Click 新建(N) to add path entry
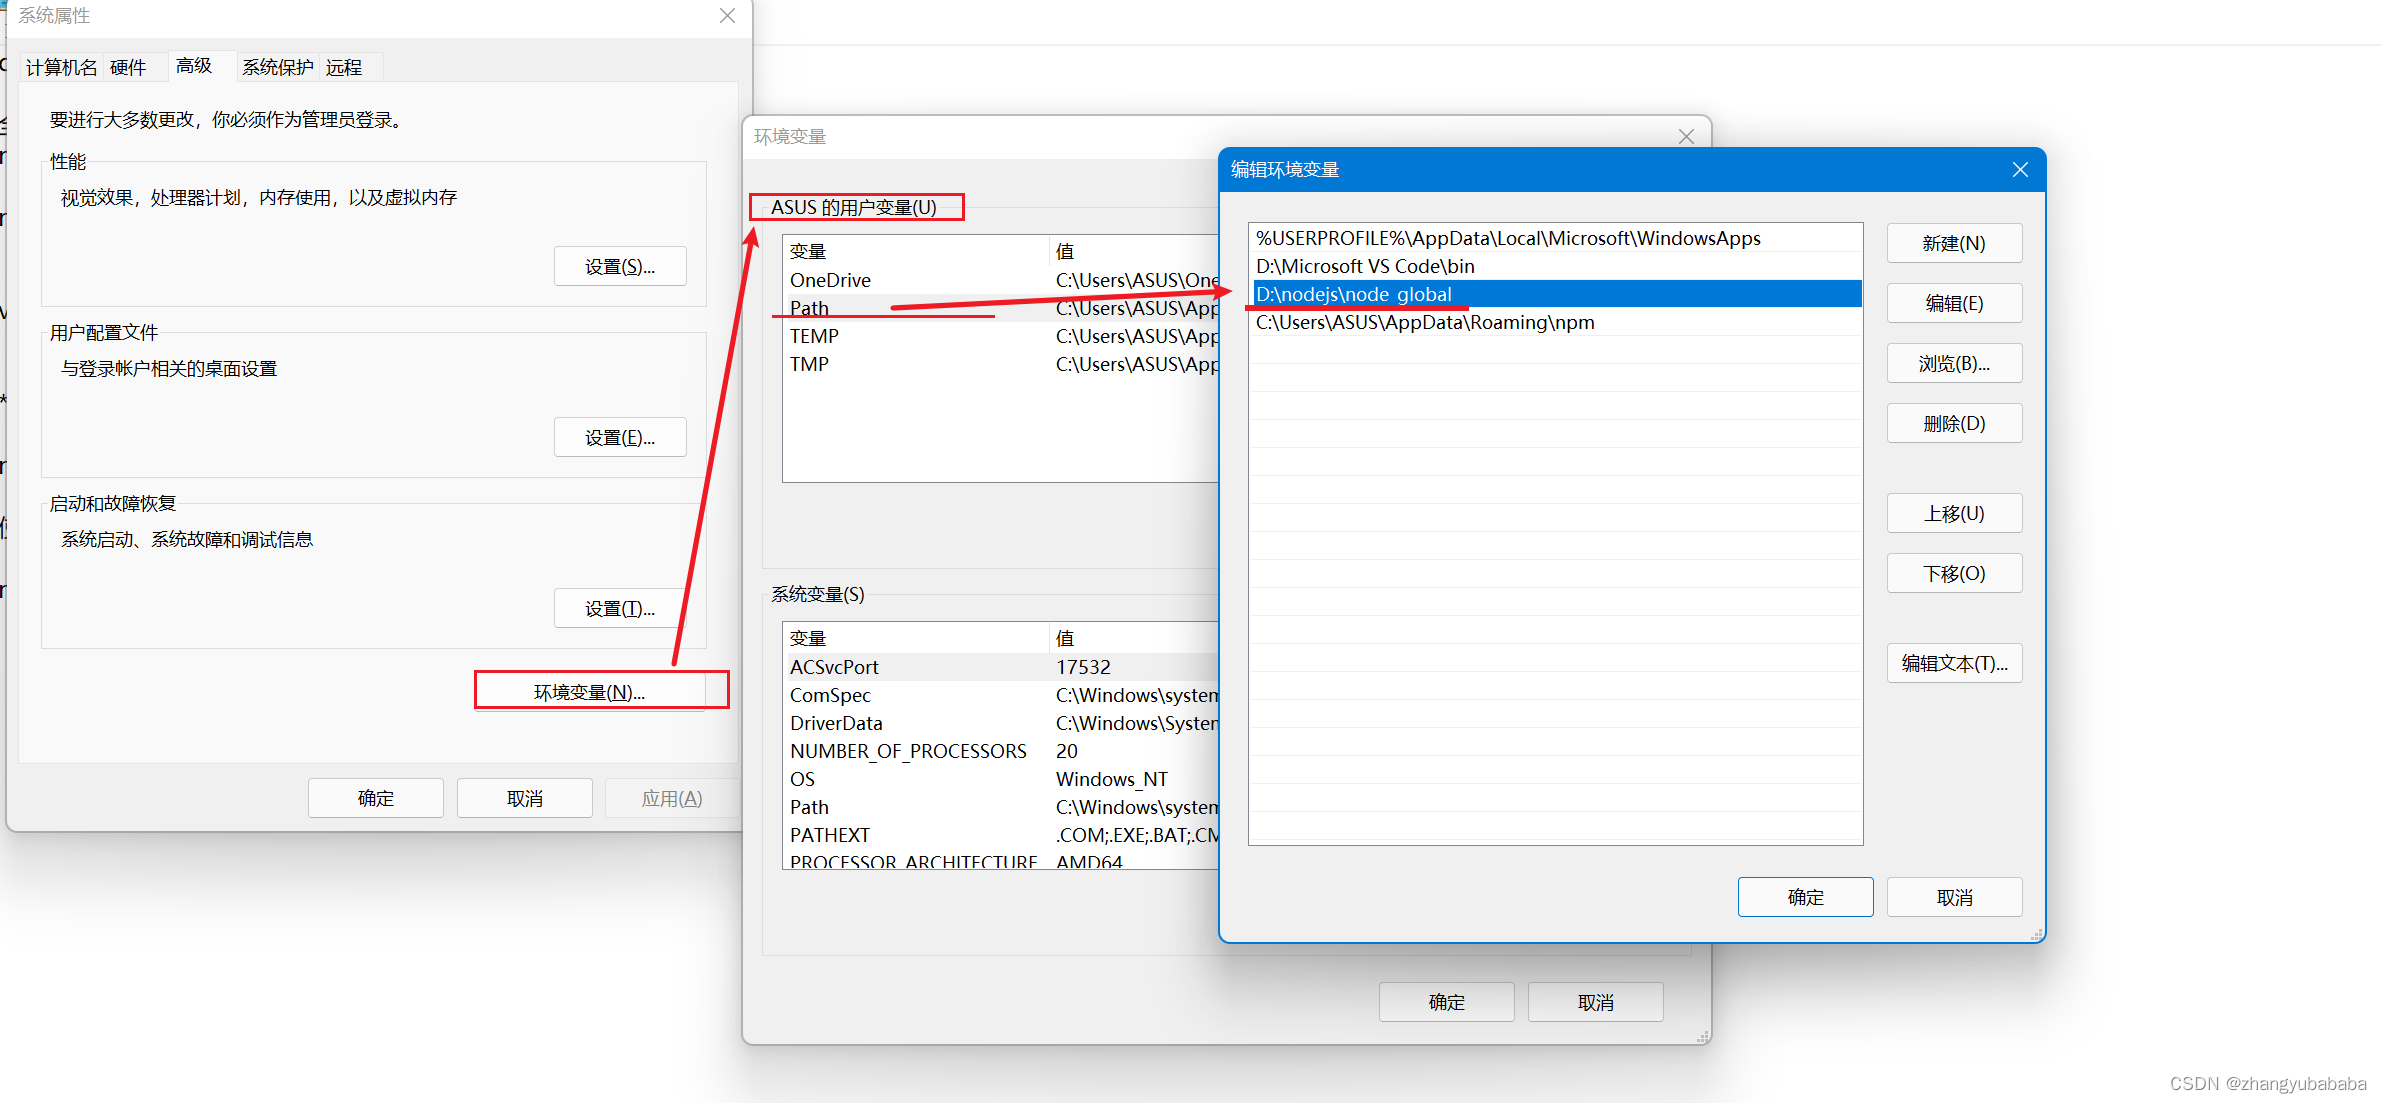 click(x=1953, y=244)
